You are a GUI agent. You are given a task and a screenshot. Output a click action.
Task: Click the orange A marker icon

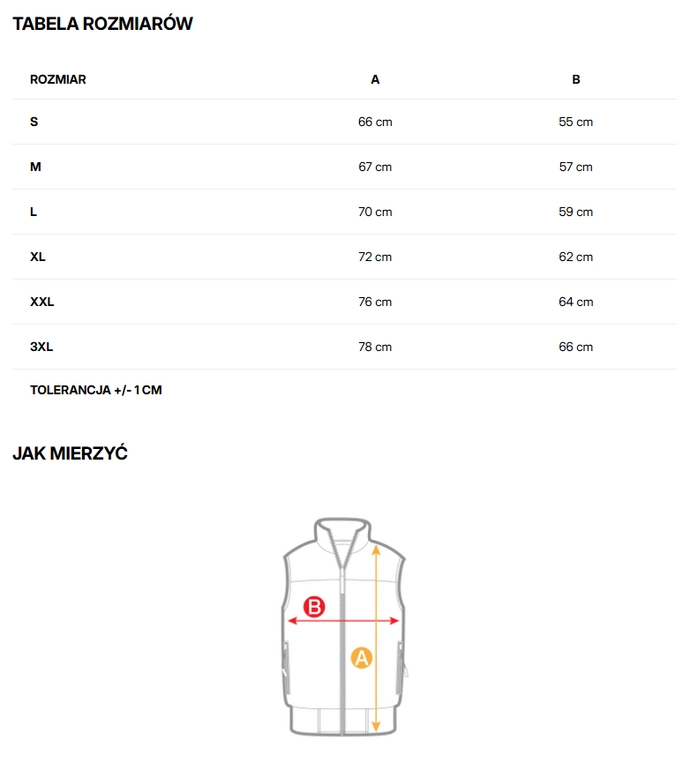361,658
